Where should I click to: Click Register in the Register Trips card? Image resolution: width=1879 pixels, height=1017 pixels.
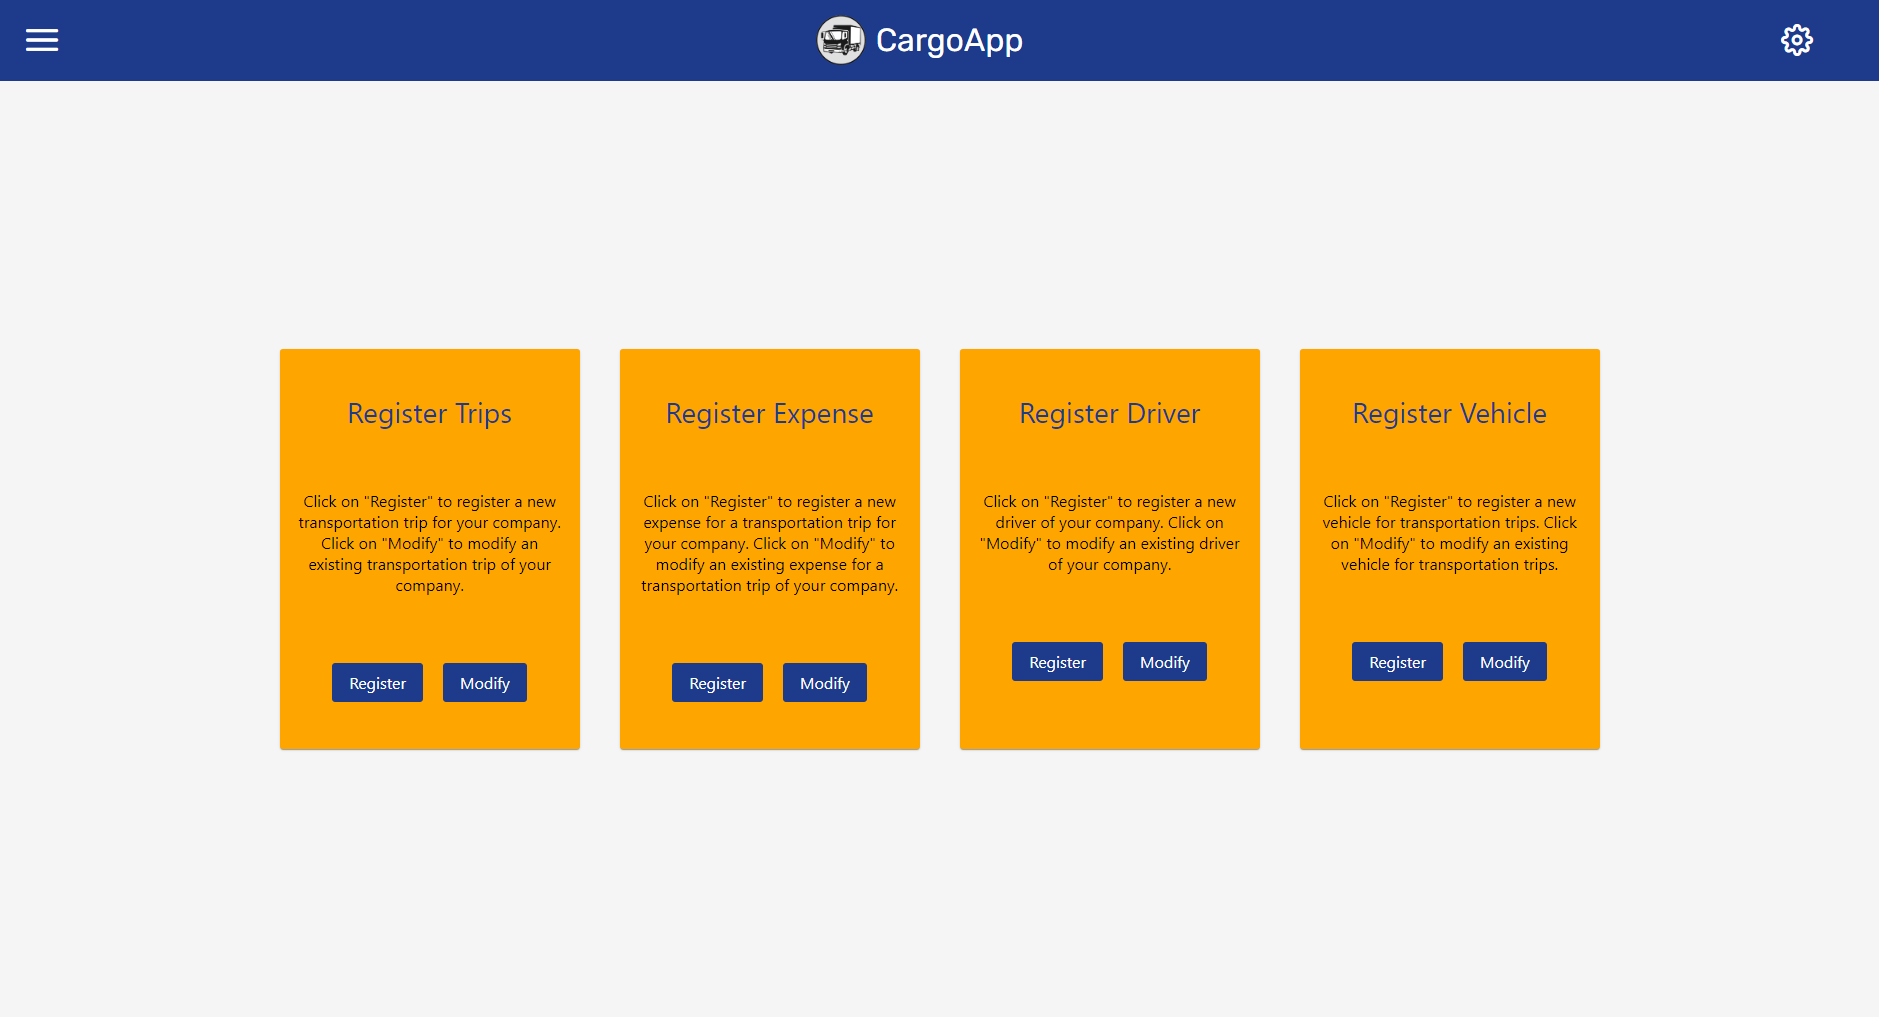click(377, 683)
